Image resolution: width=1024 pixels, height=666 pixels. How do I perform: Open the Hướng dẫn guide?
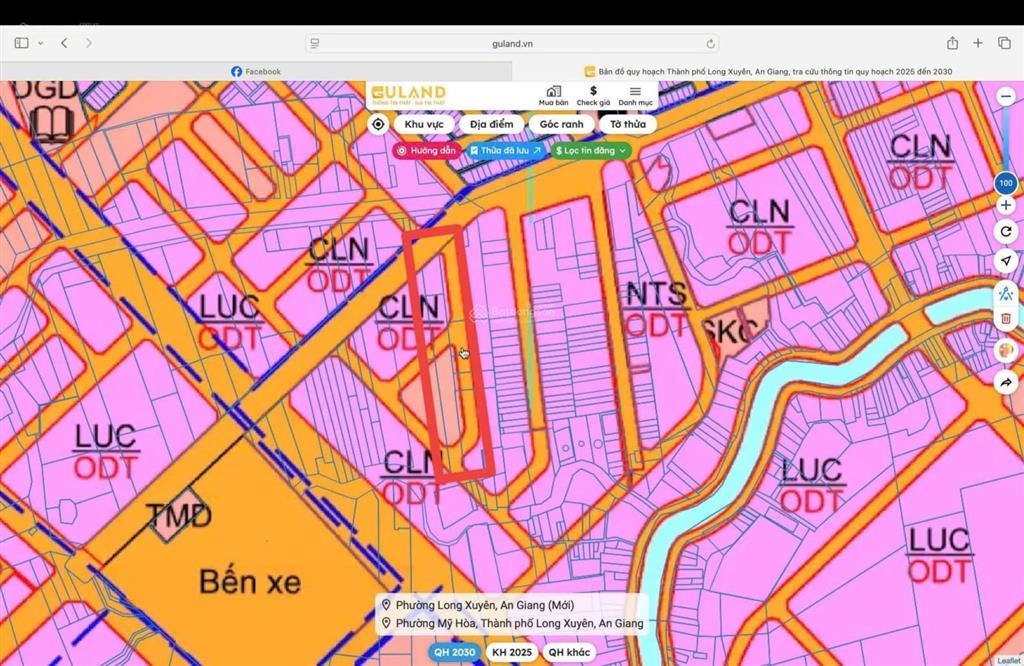point(428,150)
